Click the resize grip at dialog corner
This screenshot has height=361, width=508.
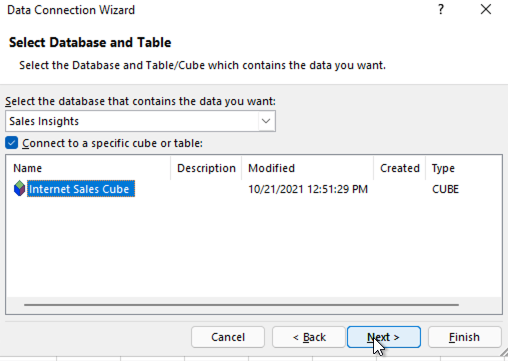[504, 352]
